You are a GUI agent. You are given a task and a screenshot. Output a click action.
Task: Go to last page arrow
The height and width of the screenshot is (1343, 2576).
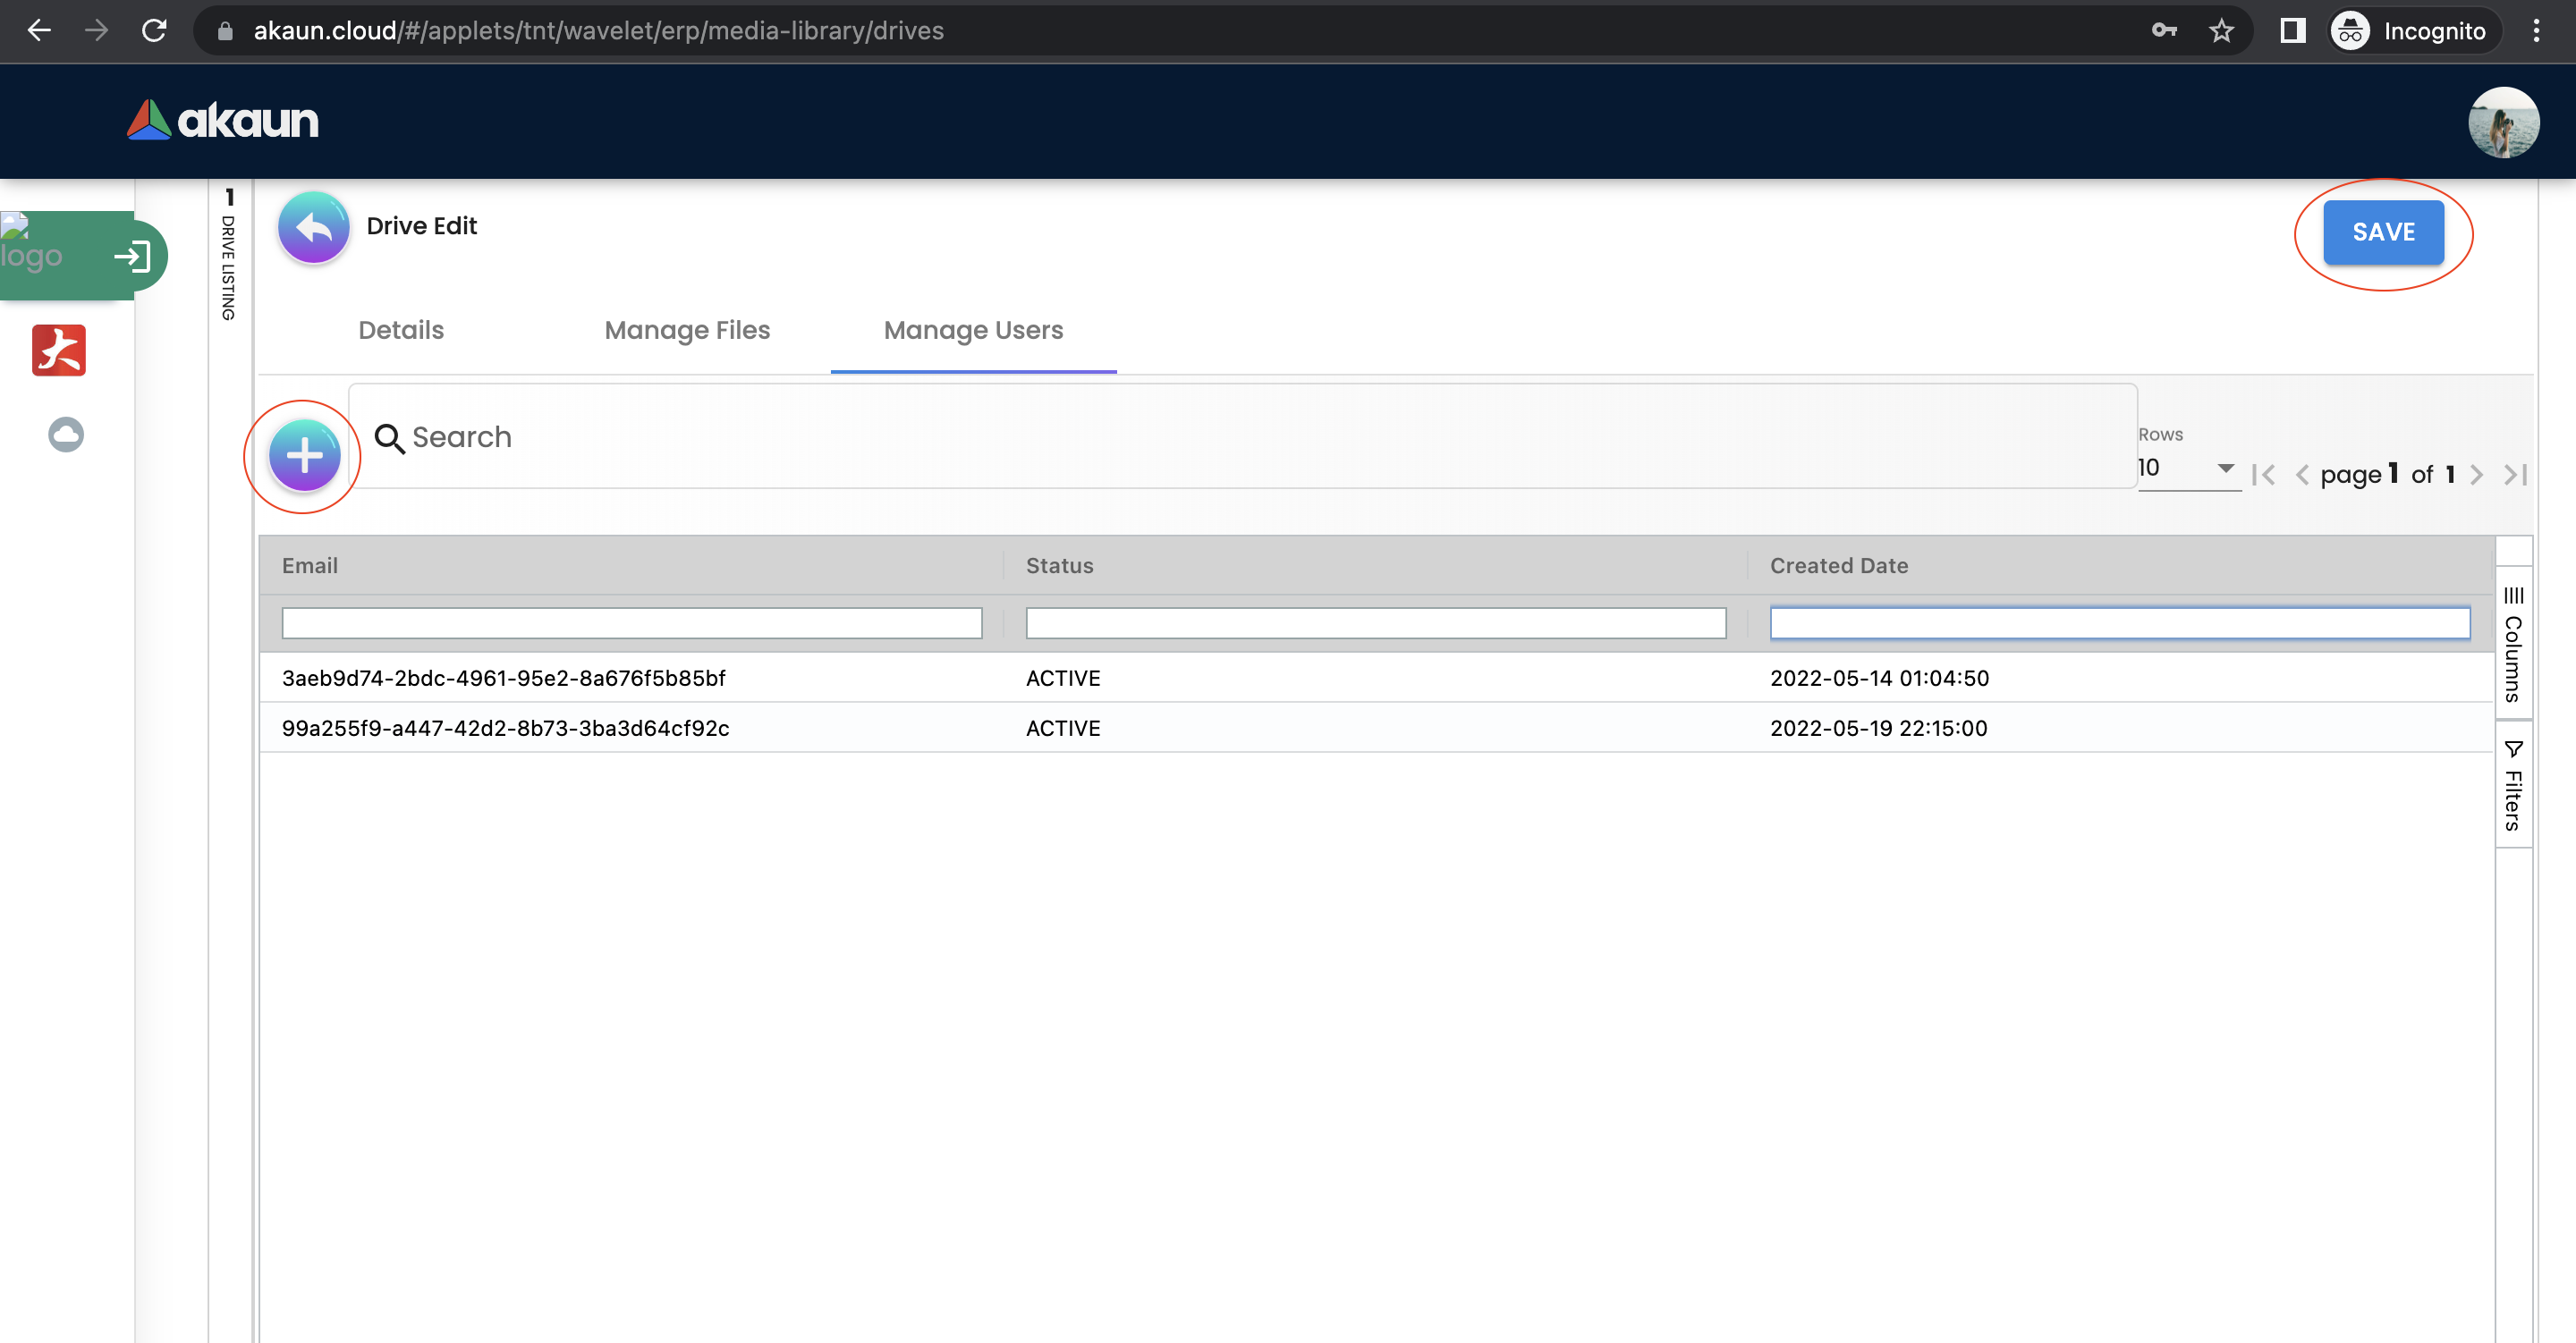click(x=2515, y=474)
